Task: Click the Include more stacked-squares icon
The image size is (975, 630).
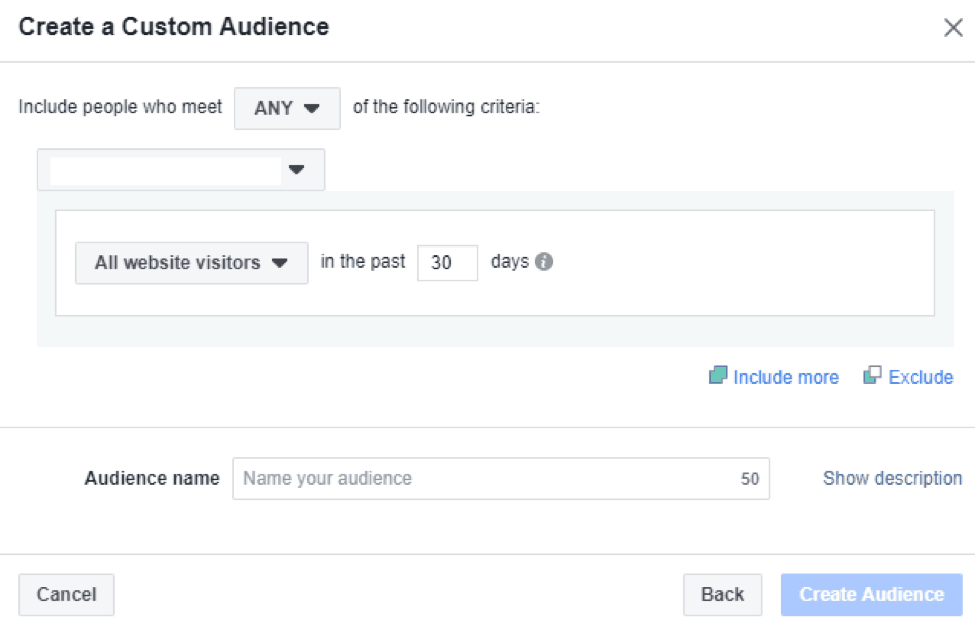Action: pyautogui.click(x=717, y=376)
